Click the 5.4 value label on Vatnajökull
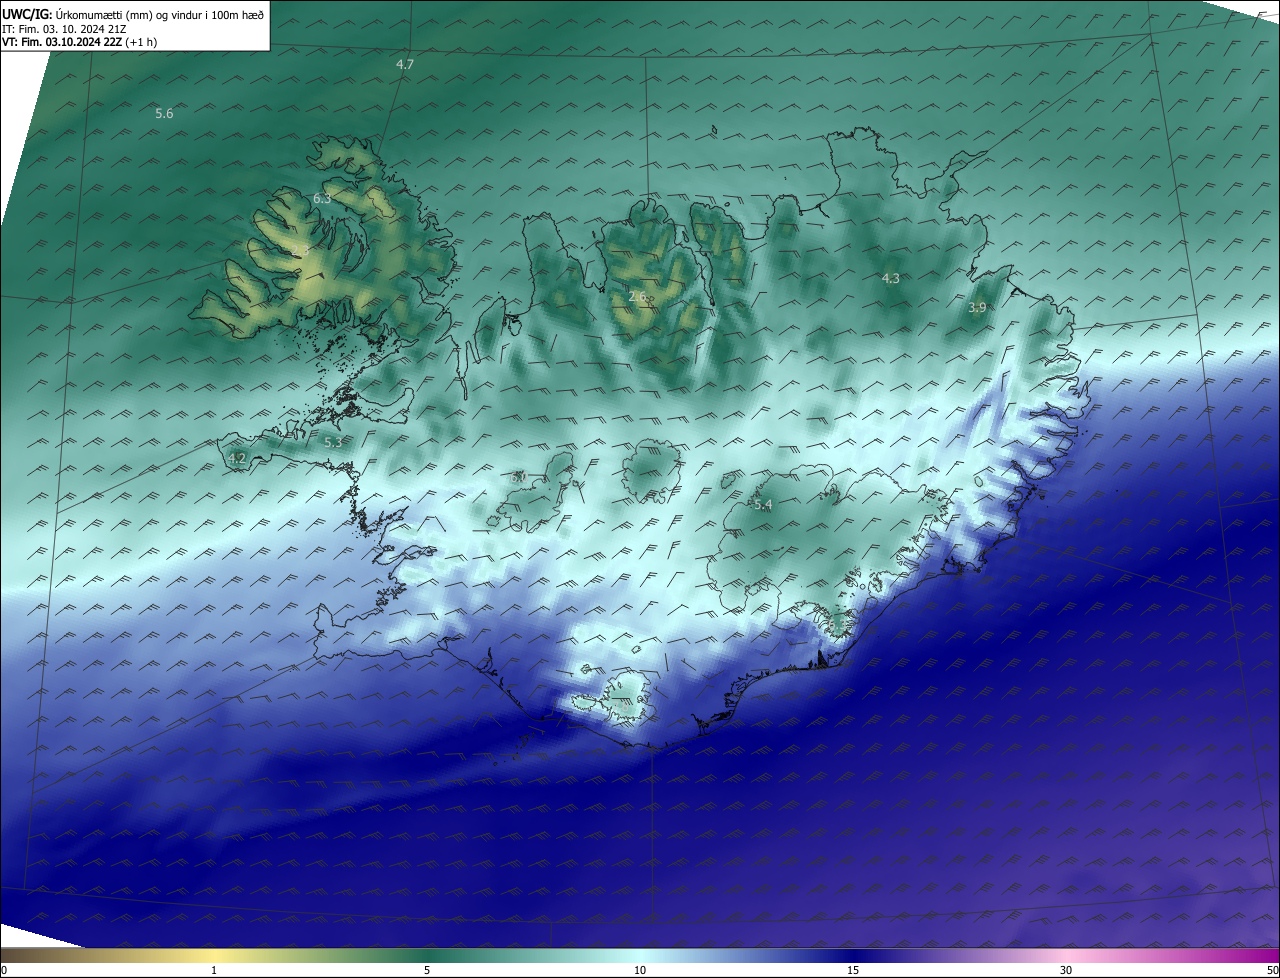 [763, 506]
